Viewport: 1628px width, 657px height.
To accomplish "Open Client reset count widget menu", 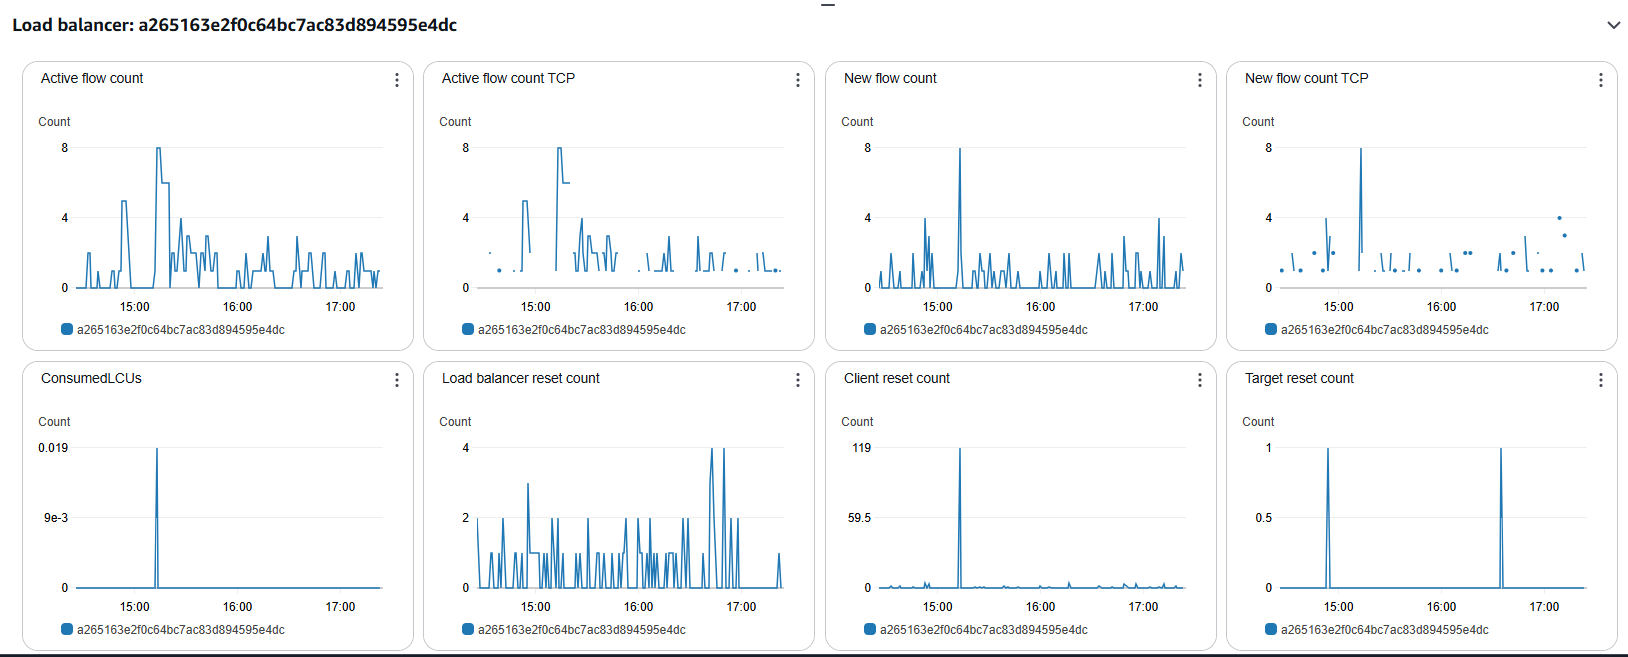I will [x=1200, y=380].
